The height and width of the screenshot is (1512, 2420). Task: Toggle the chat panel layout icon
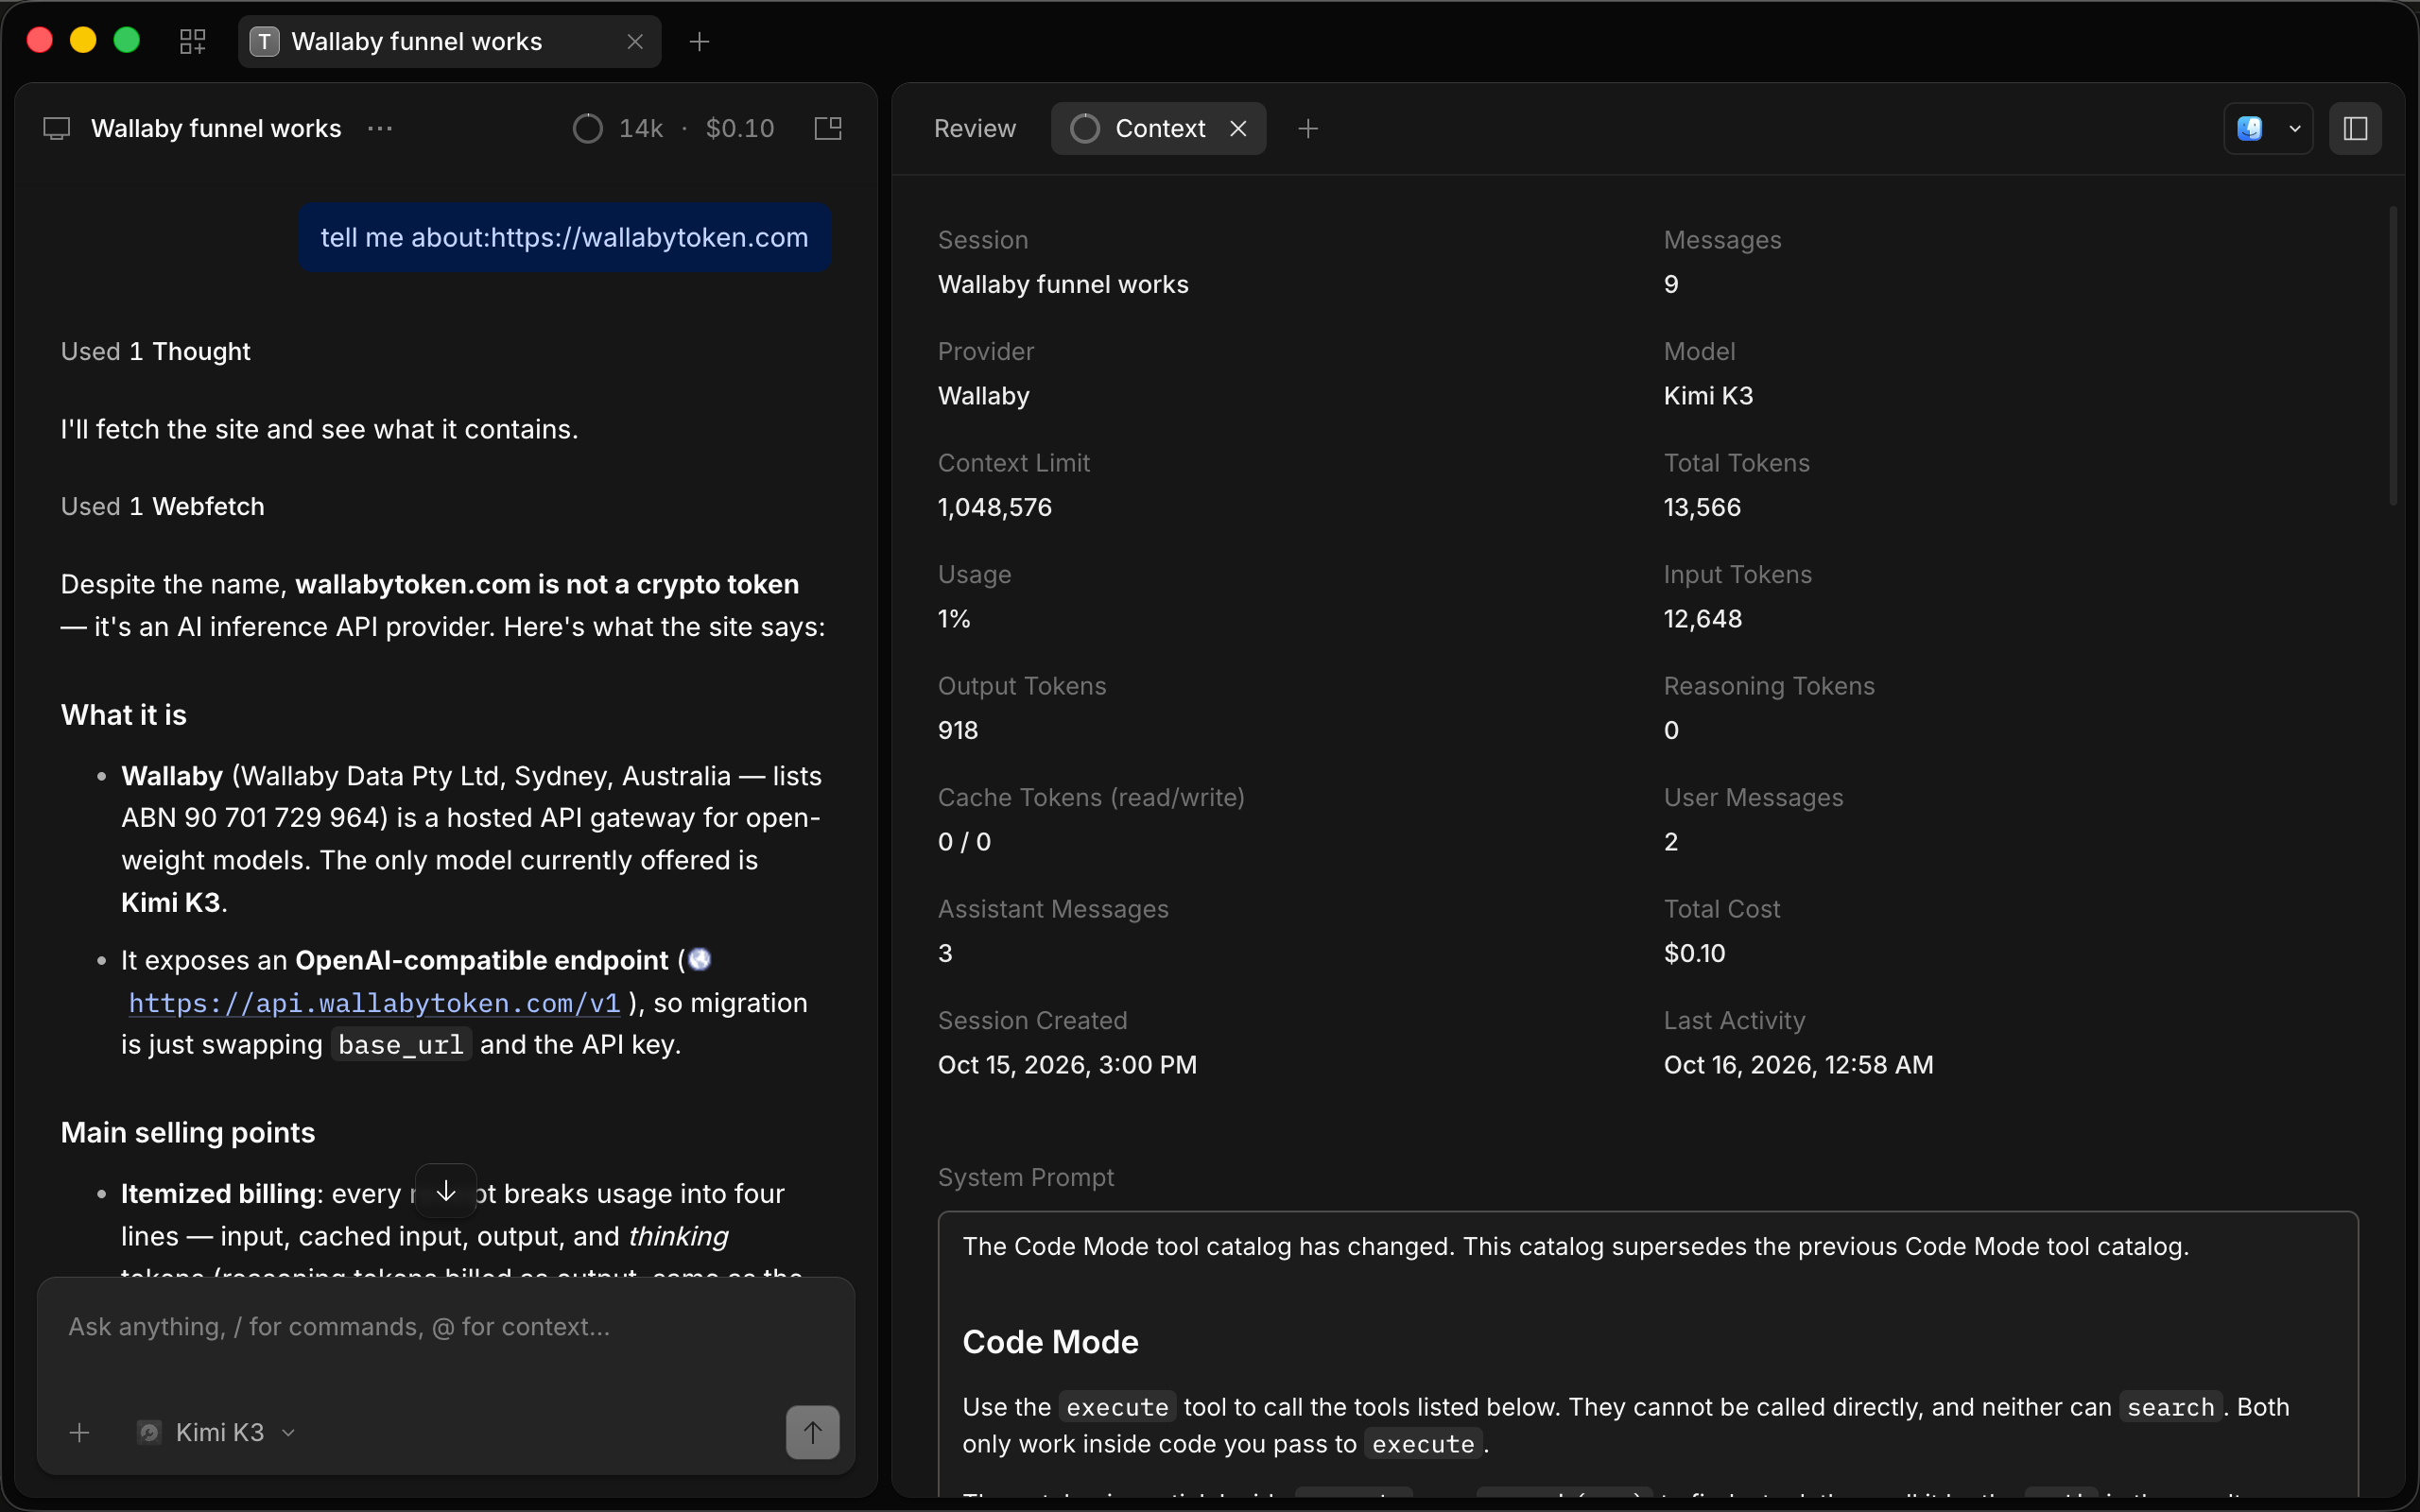[x=828, y=128]
